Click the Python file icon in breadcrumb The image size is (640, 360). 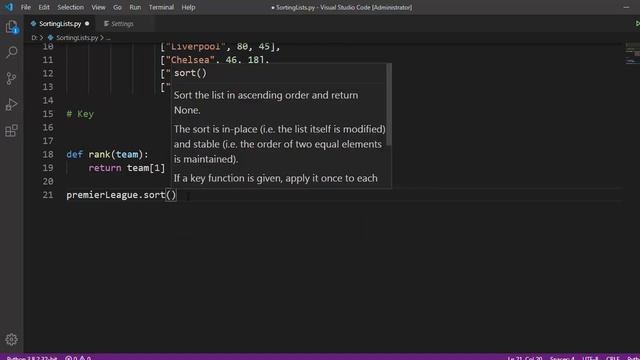click(51, 38)
